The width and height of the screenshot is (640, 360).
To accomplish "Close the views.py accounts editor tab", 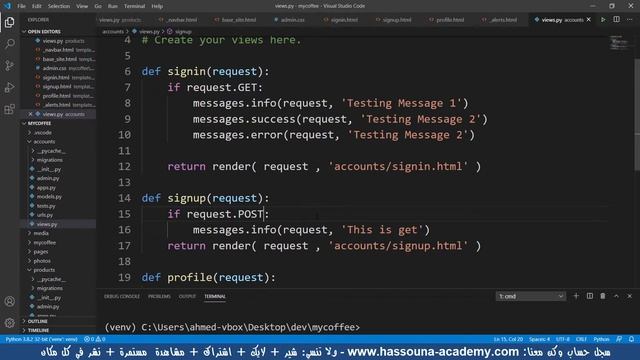I will [589, 20].
